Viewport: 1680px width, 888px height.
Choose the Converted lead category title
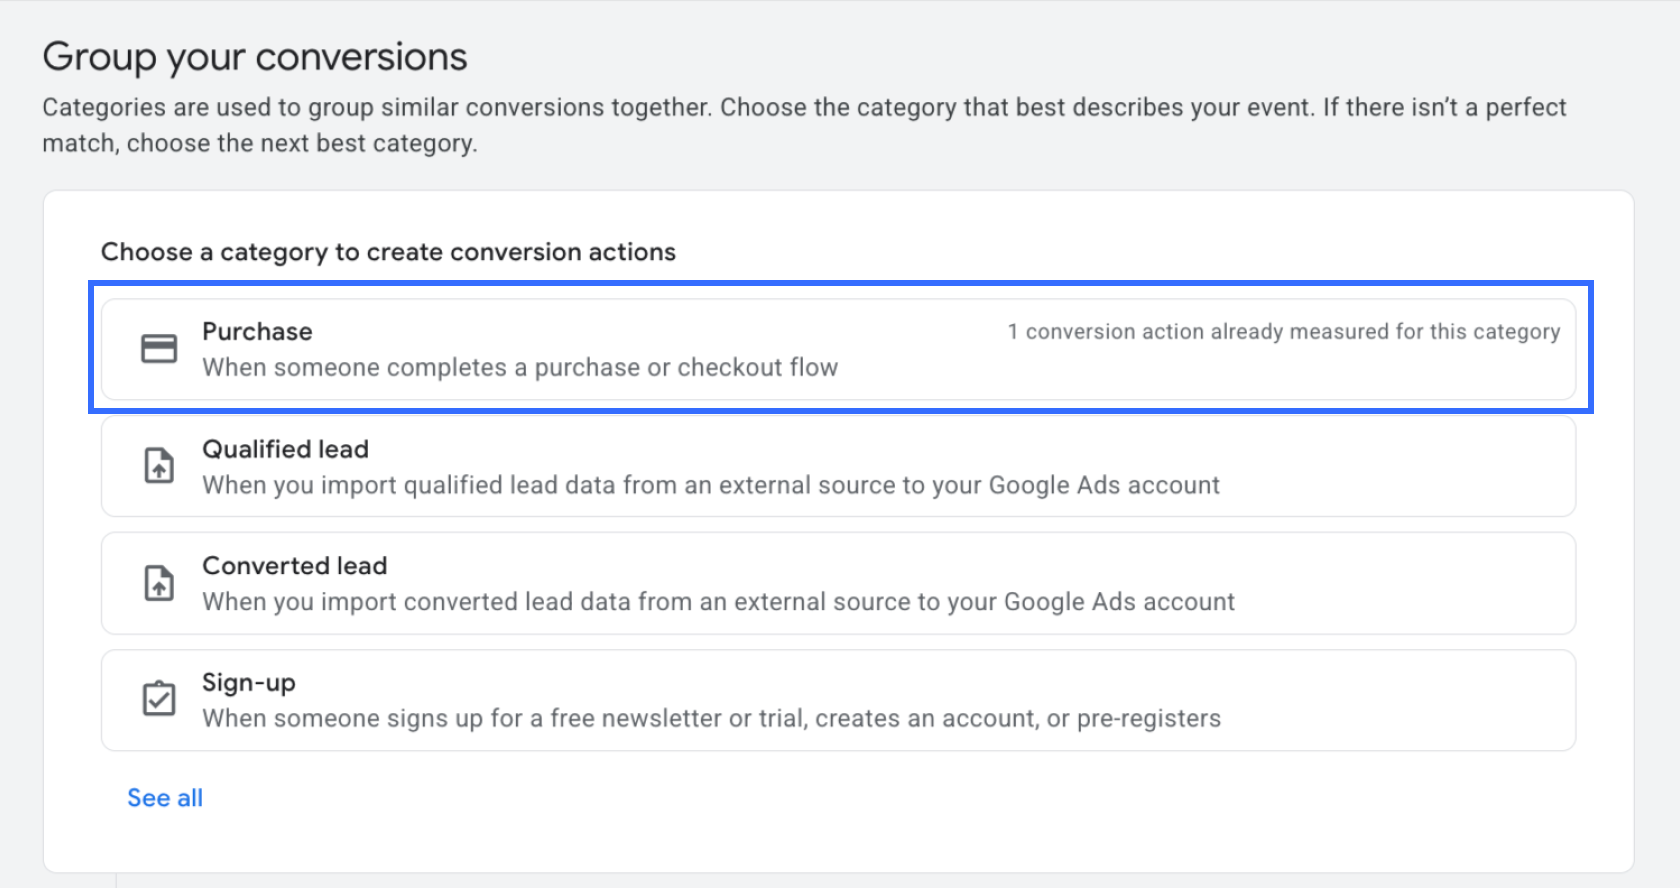point(294,566)
